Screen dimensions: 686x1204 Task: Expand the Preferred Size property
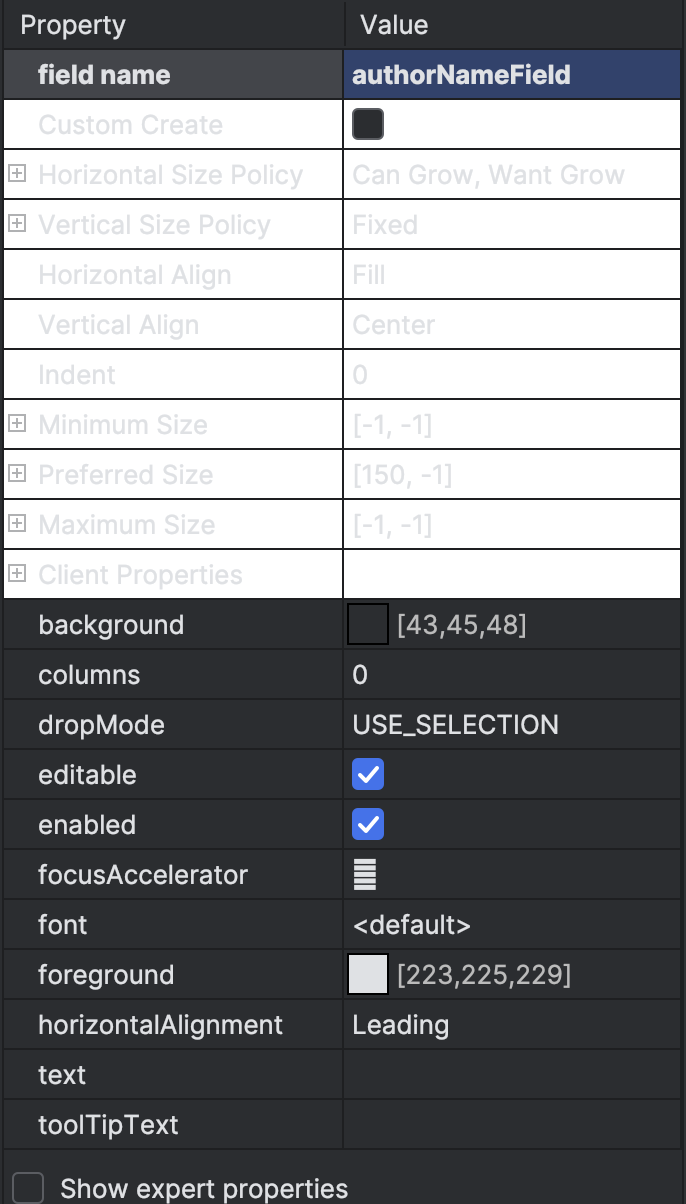click(x=16, y=474)
